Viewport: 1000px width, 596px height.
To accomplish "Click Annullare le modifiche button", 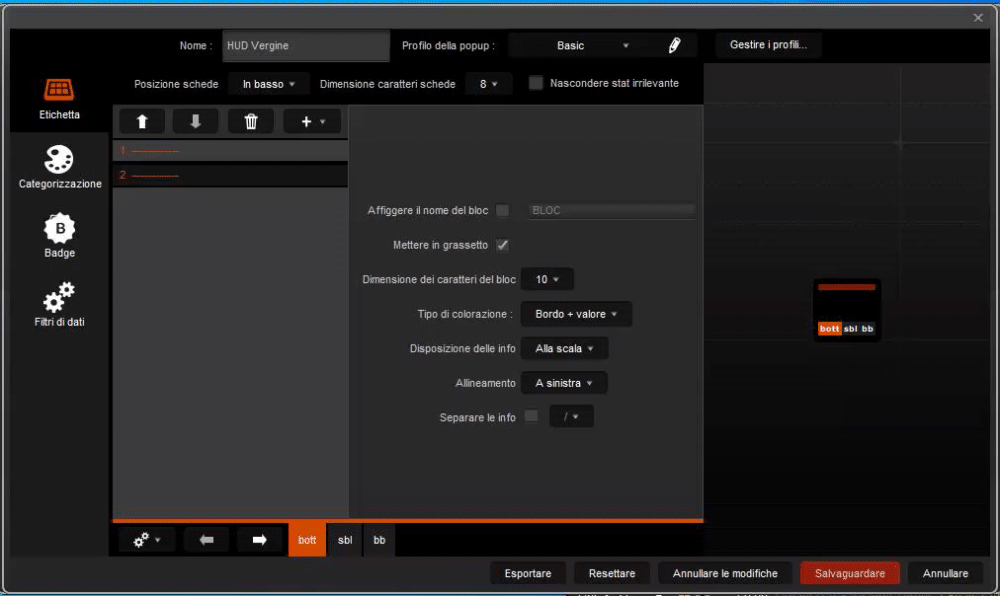I will [725, 573].
